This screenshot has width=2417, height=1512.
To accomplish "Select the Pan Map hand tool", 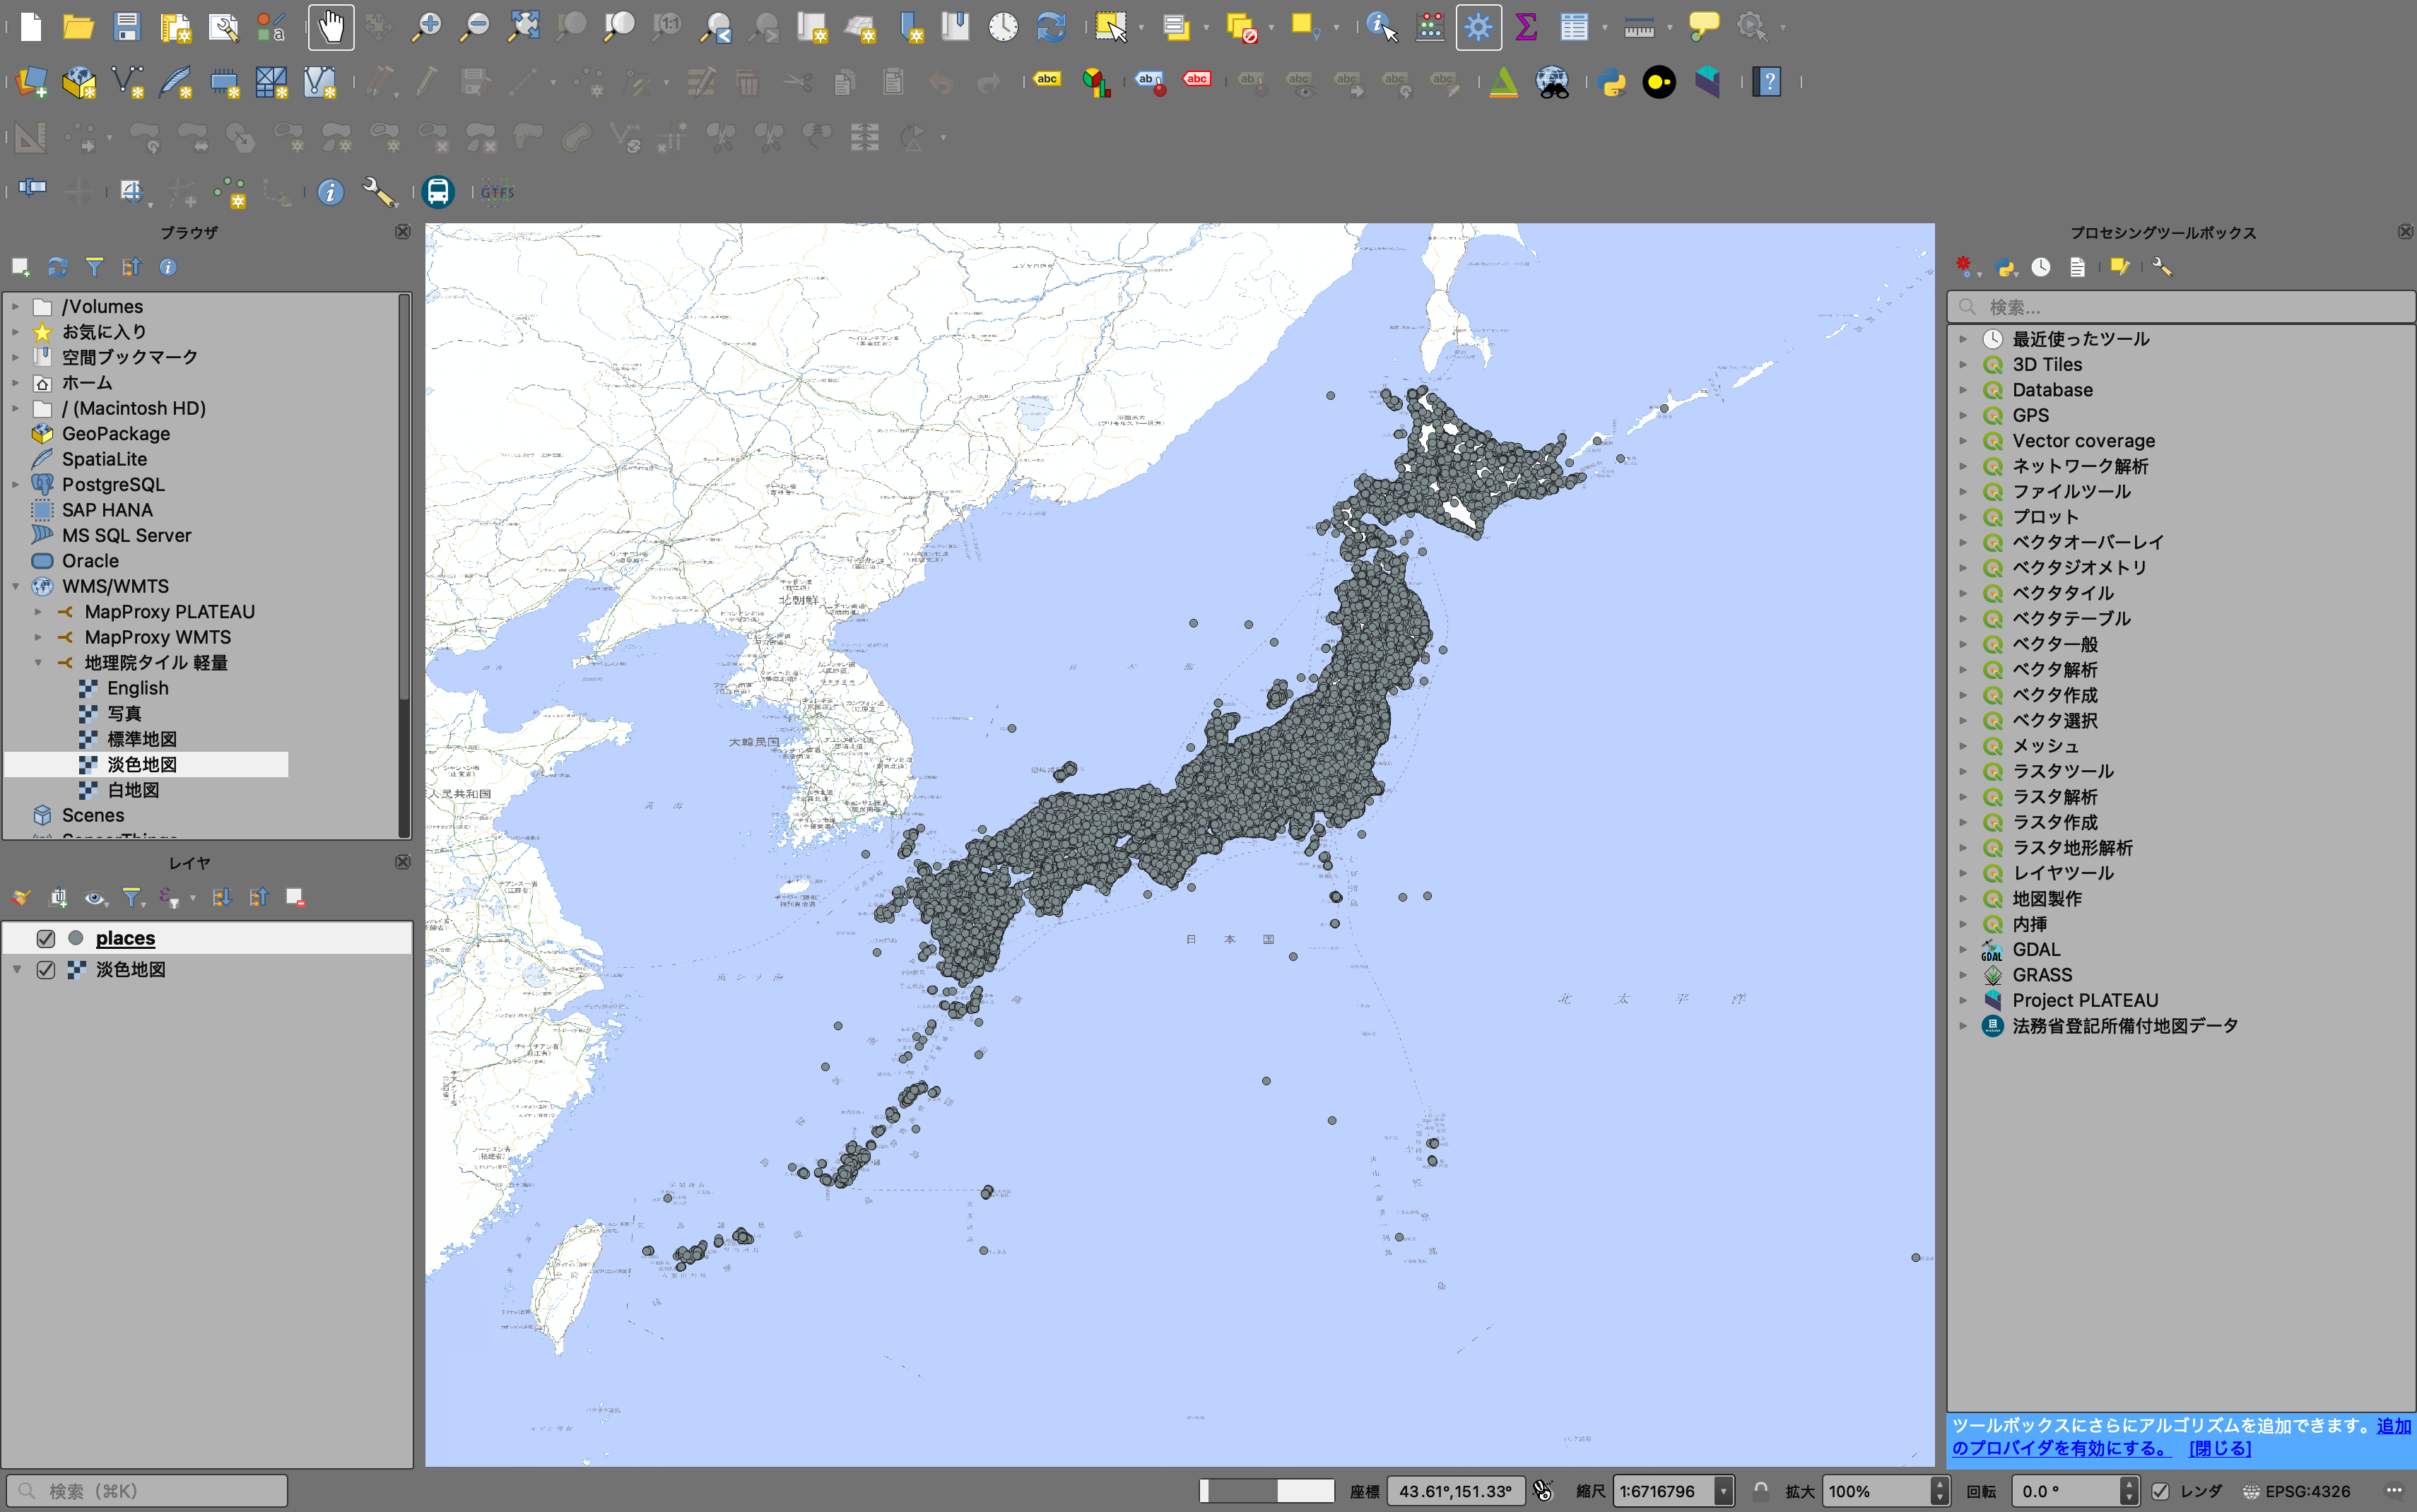I will click(x=331, y=27).
